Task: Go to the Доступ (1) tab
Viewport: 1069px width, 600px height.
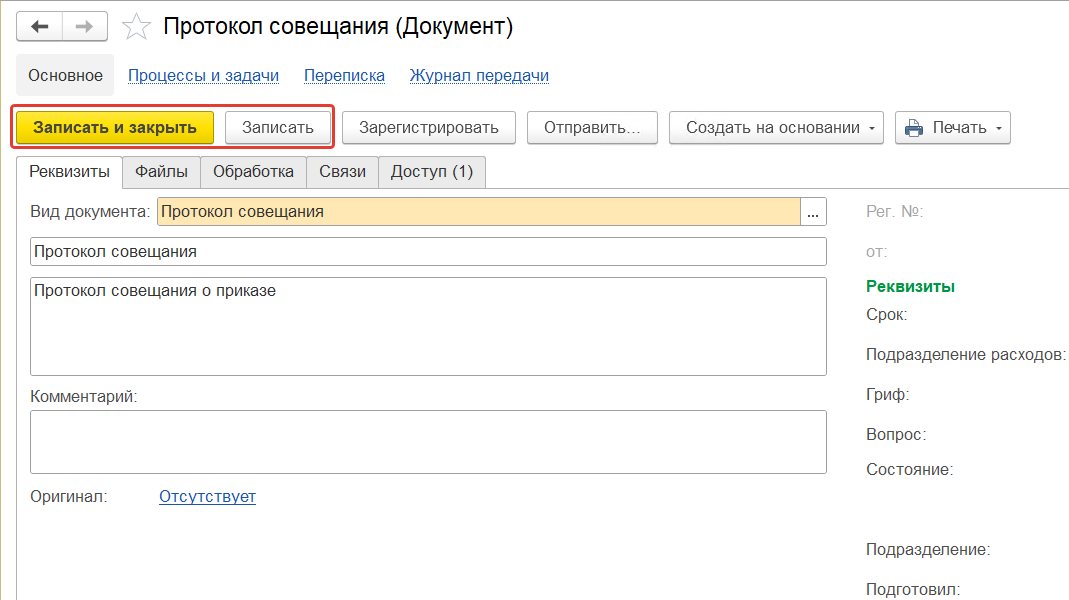Action: tap(431, 172)
